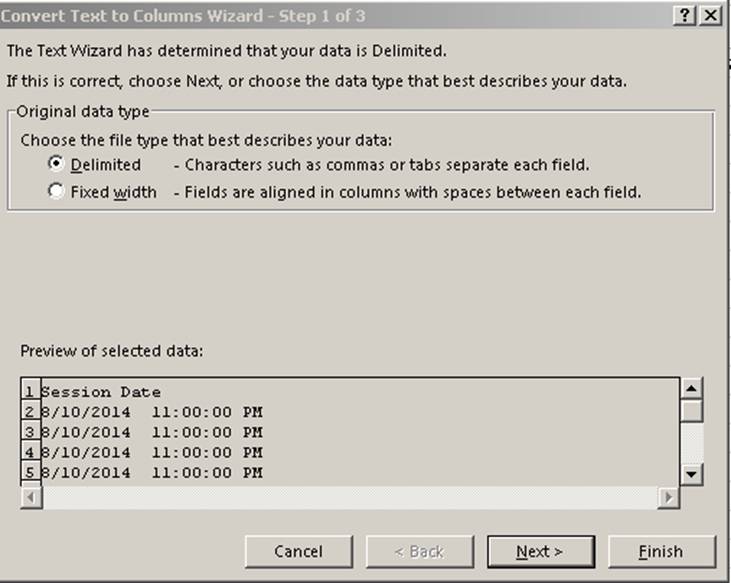Viewport: 731px width, 583px height.
Task: Select the Delimited radio button
Action: (56, 164)
